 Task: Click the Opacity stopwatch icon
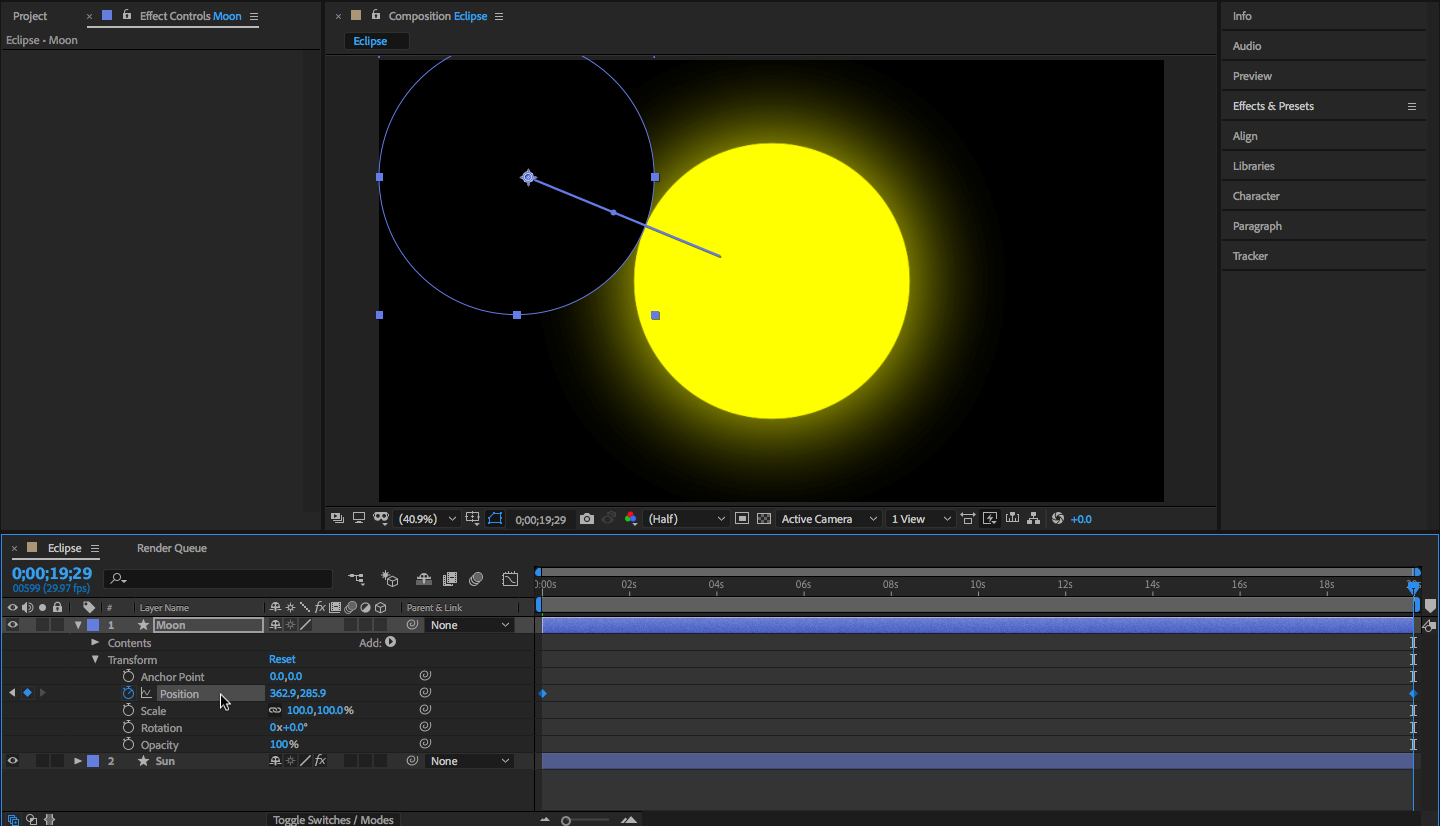128,745
